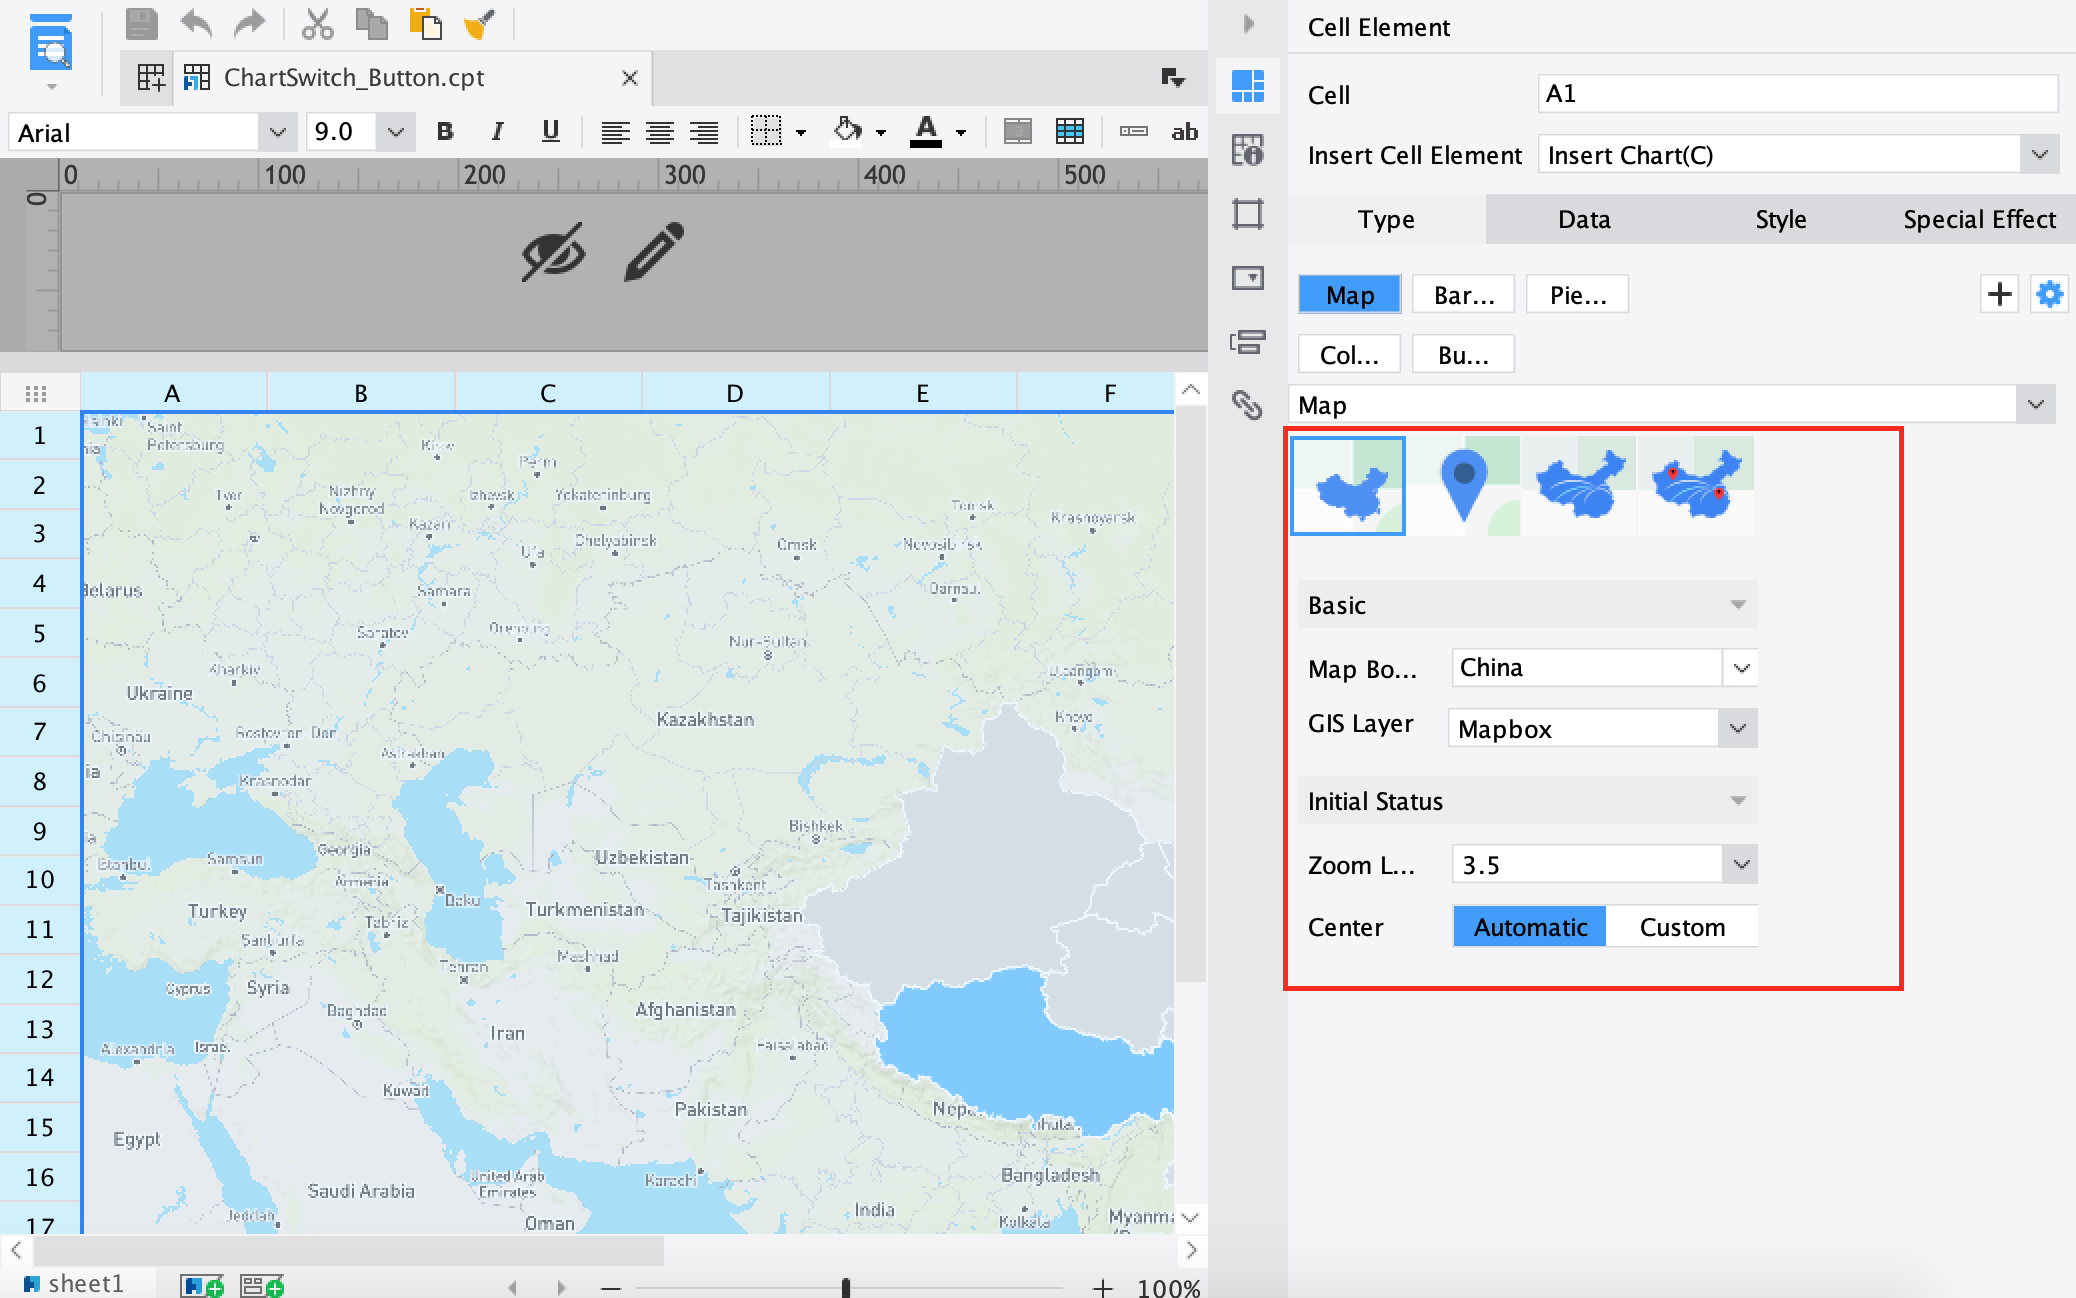This screenshot has width=2076, height=1298.
Task: Switch to the Type tab
Action: pos(1386,219)
